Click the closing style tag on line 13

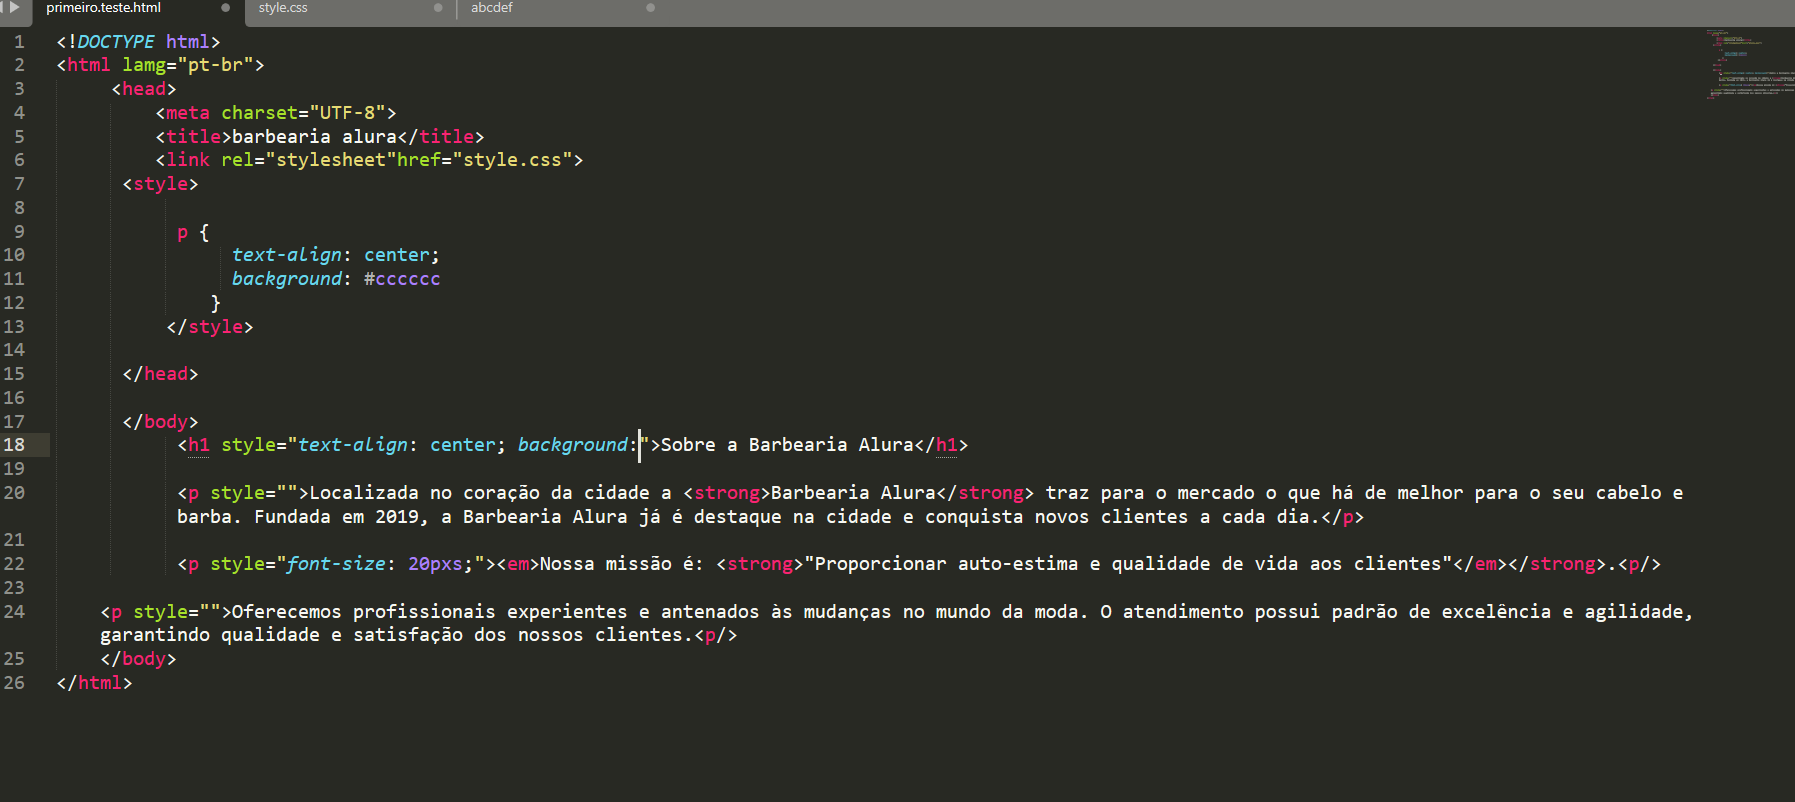click(x=210, y=327)
